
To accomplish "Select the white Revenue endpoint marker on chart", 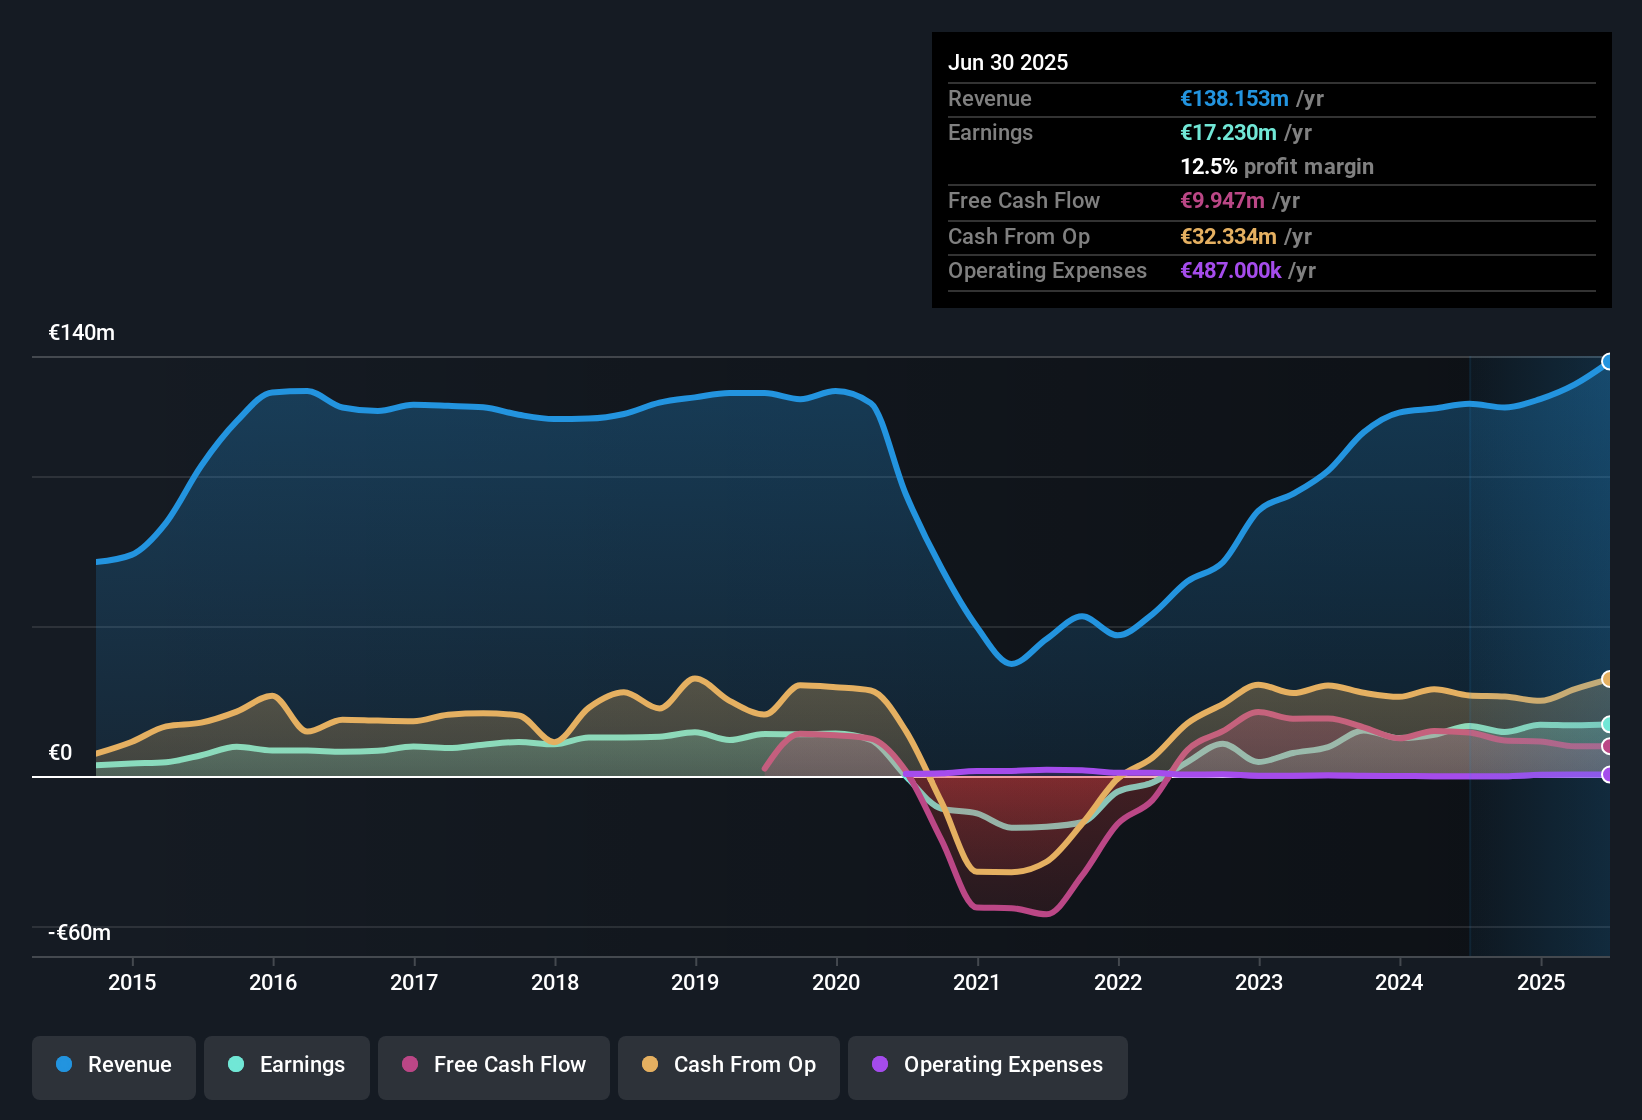I will [1607, 362].
